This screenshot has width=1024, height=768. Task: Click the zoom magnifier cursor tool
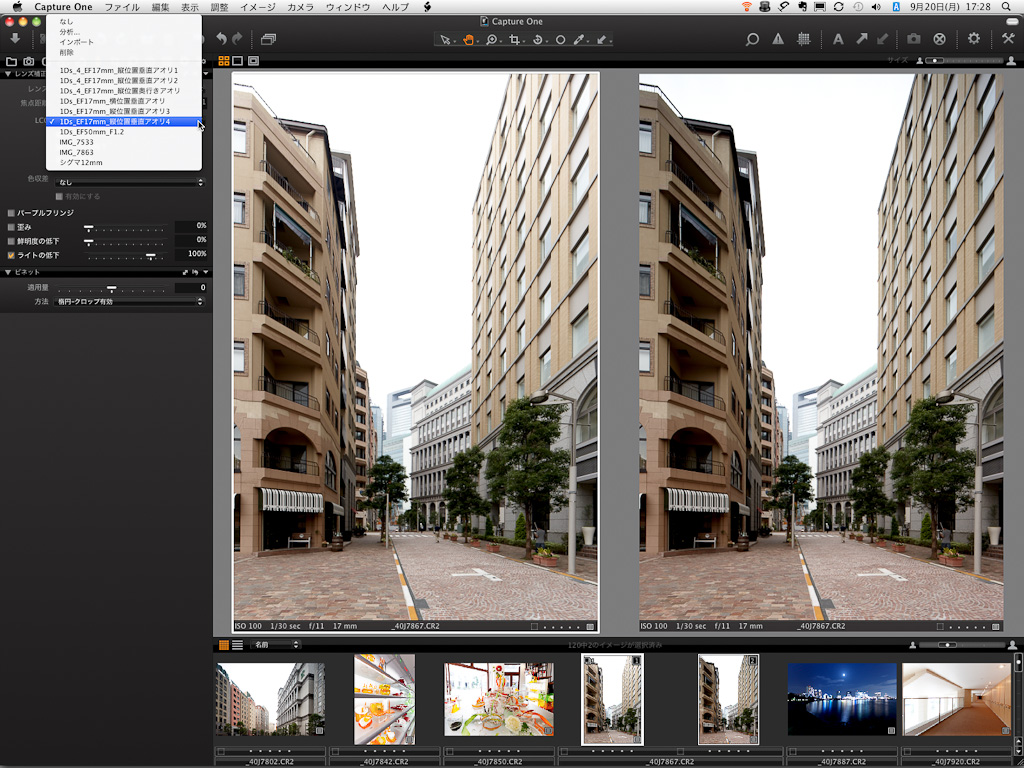(x=492, y=39)
